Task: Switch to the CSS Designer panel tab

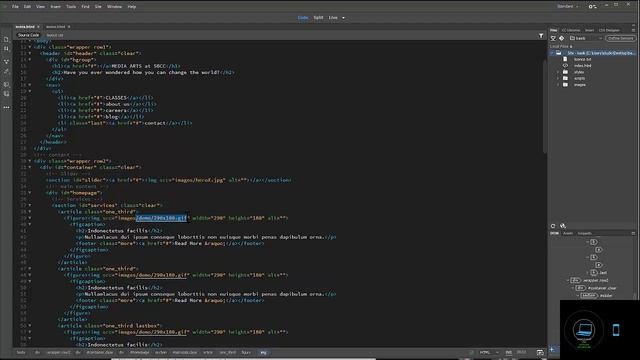Action: pos(609,30)
